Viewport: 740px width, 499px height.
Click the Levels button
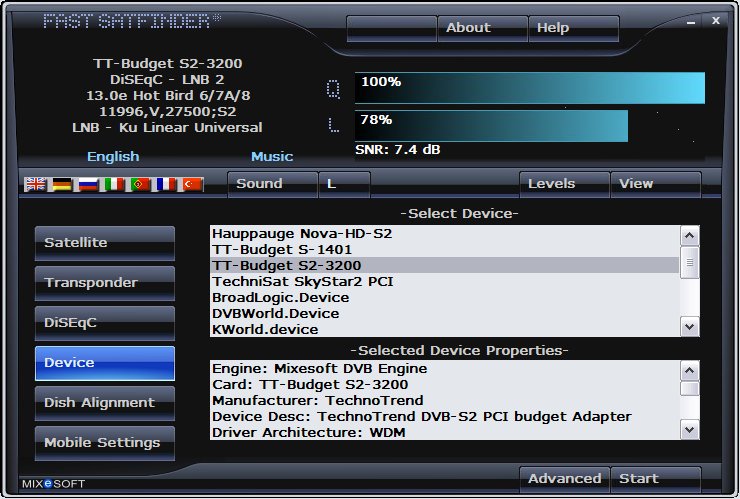[564, 184]
